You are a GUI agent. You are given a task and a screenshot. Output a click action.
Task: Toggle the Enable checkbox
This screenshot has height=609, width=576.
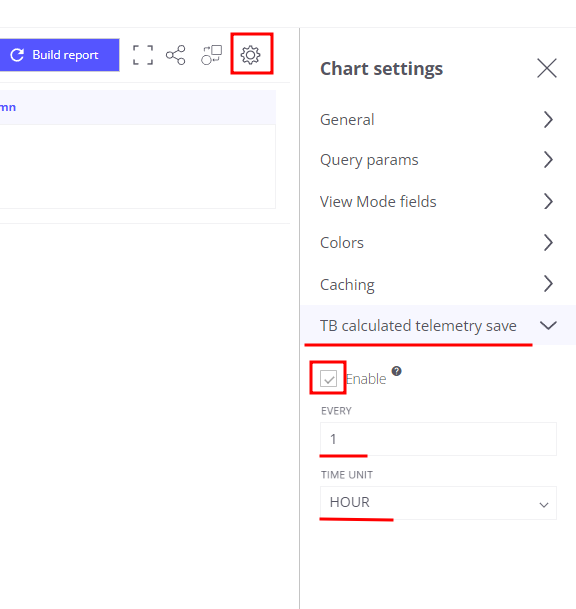(328, 378)
